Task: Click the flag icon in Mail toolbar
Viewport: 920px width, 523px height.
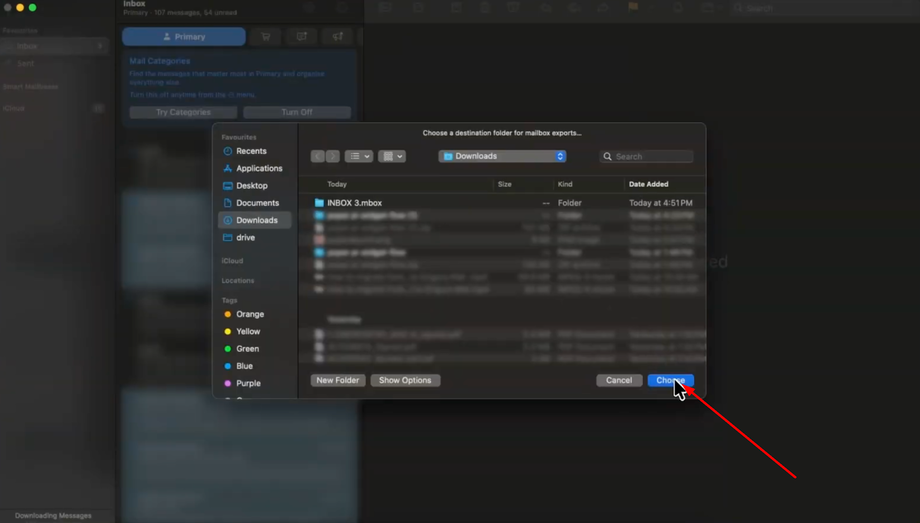Action: [633, 8]
